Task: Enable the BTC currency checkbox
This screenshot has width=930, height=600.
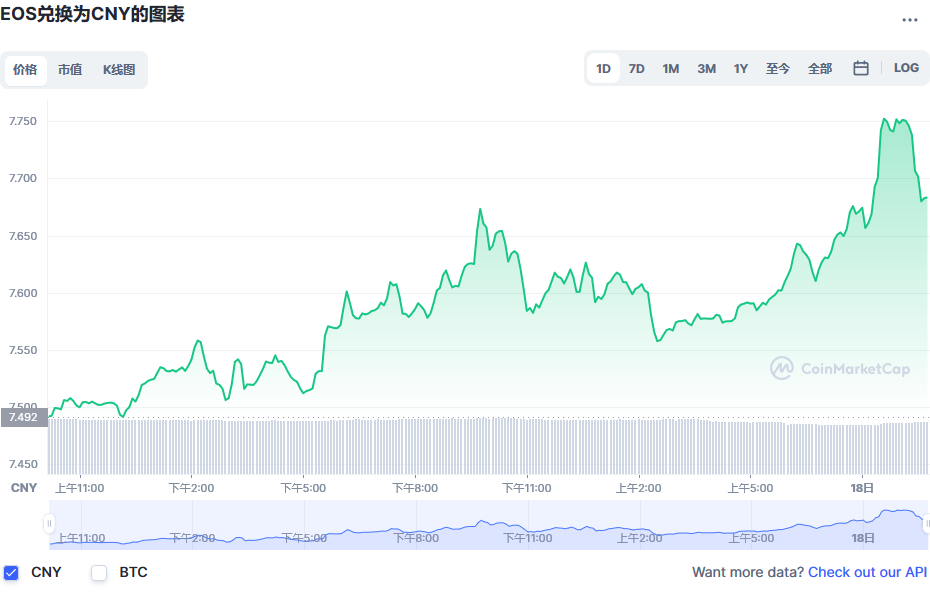Action: click(99, 573)
